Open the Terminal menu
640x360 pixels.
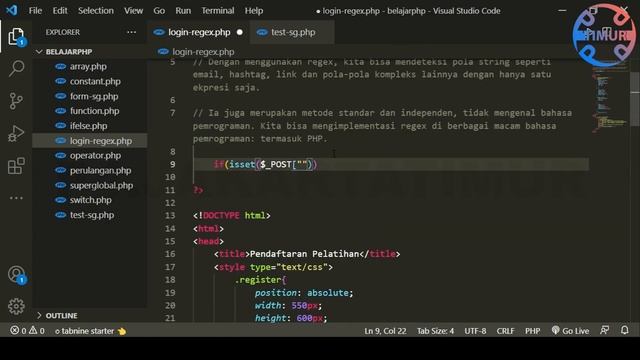218,11
